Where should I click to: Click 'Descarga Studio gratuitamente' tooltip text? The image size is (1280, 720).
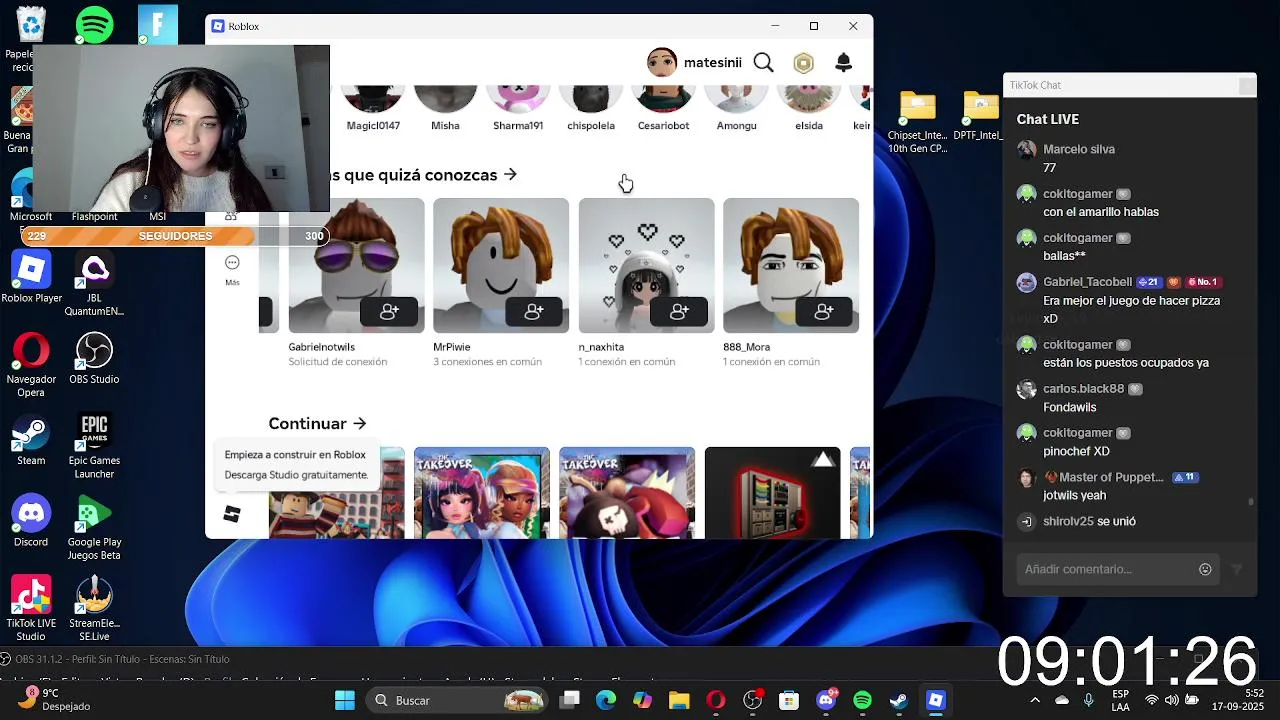[296, 475]
